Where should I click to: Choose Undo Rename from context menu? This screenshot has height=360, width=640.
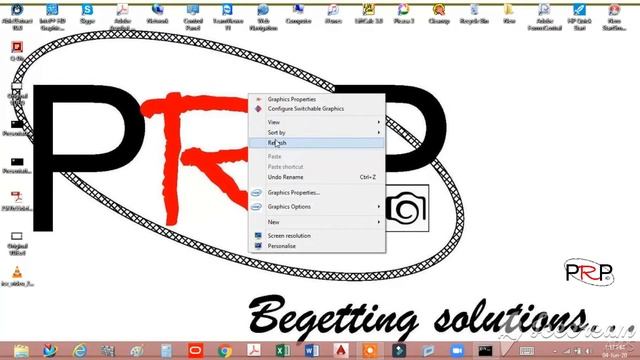click(316, 177)
